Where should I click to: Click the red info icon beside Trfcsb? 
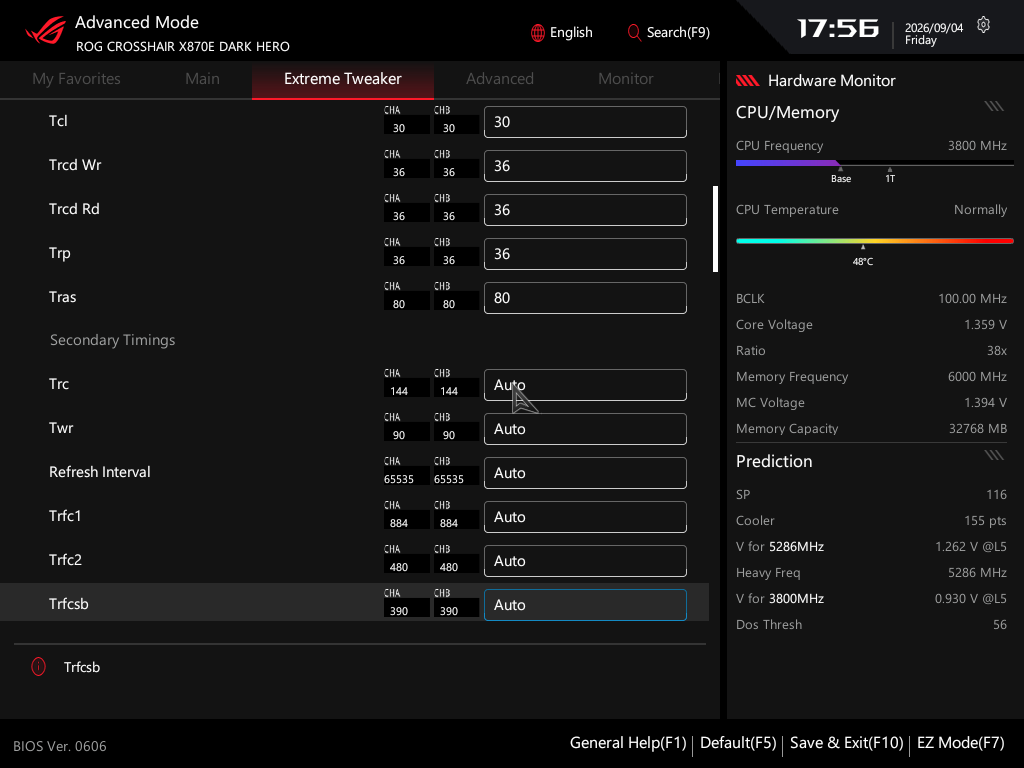point(39,667)
